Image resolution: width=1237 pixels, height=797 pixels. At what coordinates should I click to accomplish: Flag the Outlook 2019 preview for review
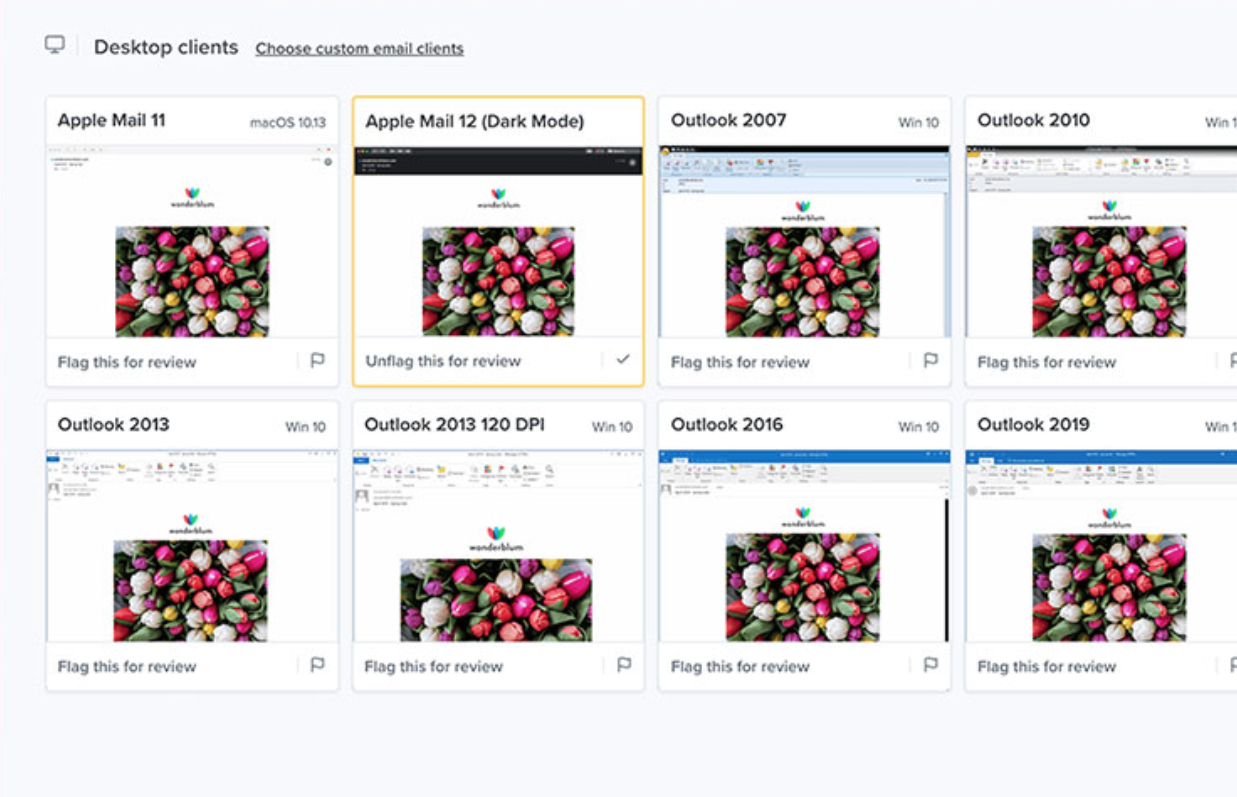coord(1045,666)
